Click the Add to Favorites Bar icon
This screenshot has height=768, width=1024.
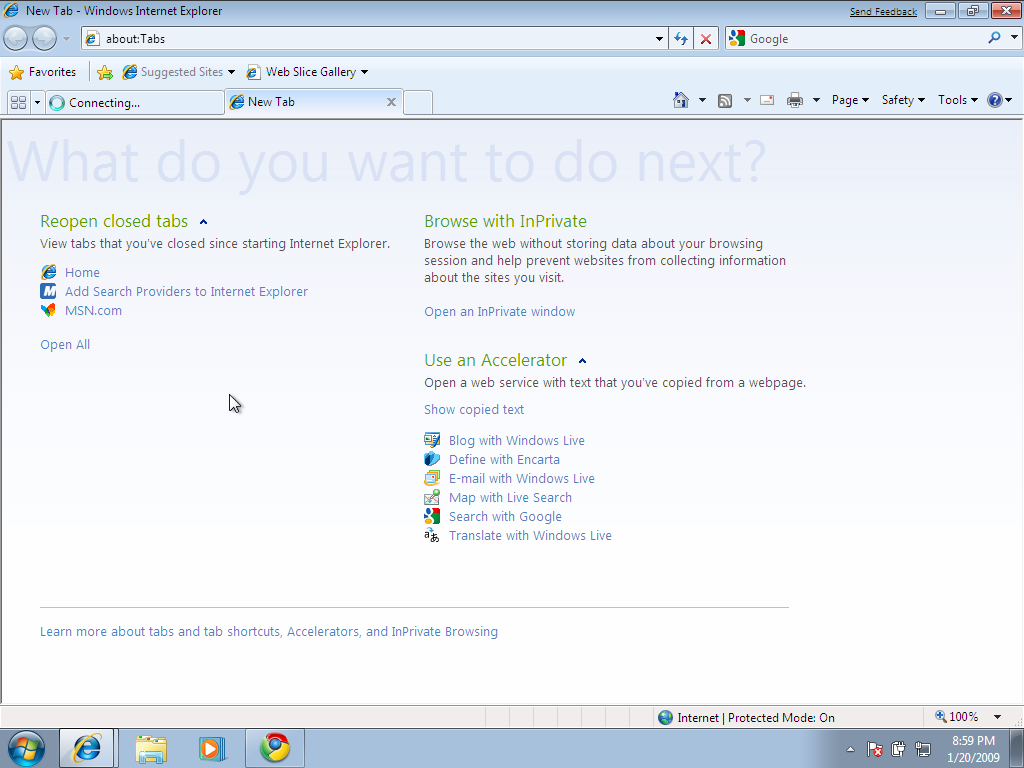104,72
